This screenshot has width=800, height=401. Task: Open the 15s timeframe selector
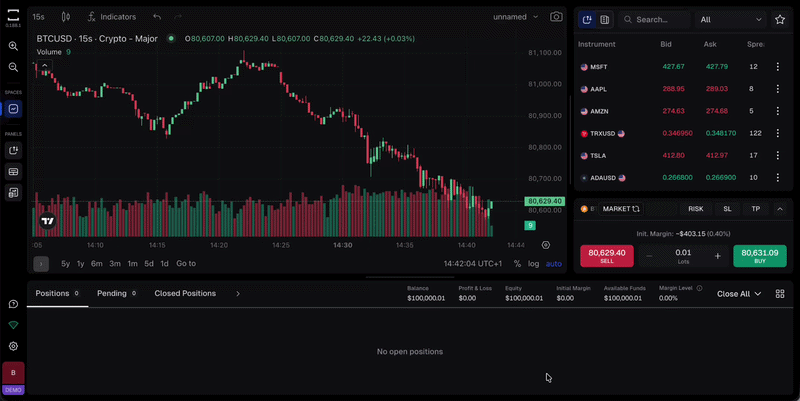tap(39, 17)
